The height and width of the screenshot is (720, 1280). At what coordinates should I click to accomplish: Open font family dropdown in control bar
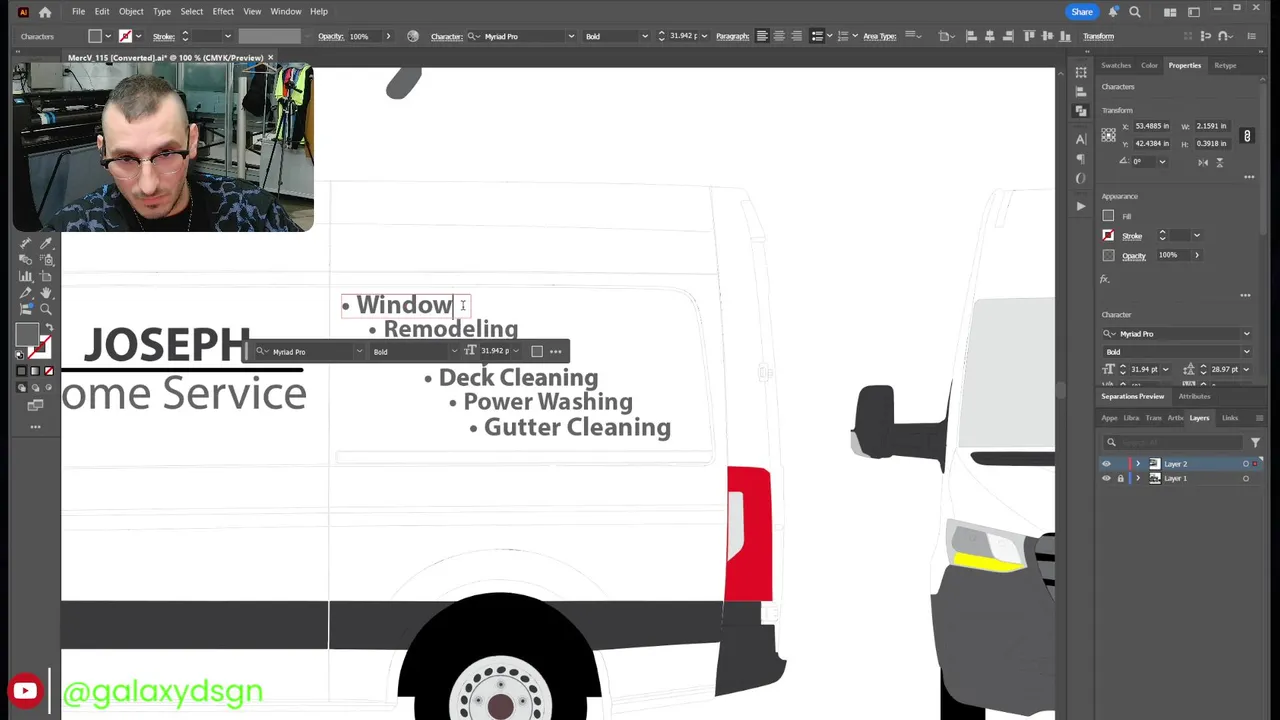571,37
